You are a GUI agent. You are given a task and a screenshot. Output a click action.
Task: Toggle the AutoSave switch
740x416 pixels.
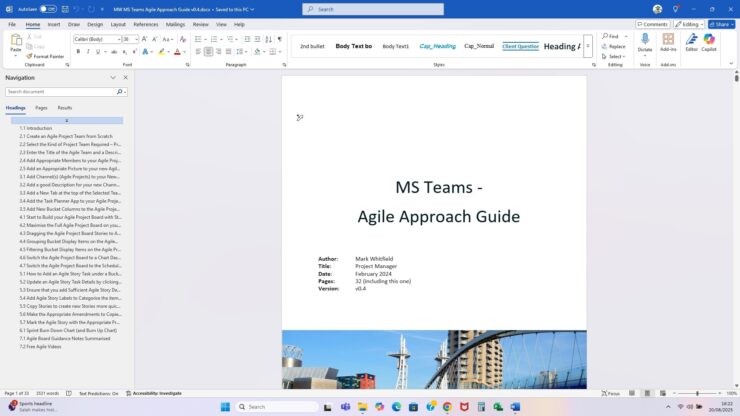click(48, 9)
